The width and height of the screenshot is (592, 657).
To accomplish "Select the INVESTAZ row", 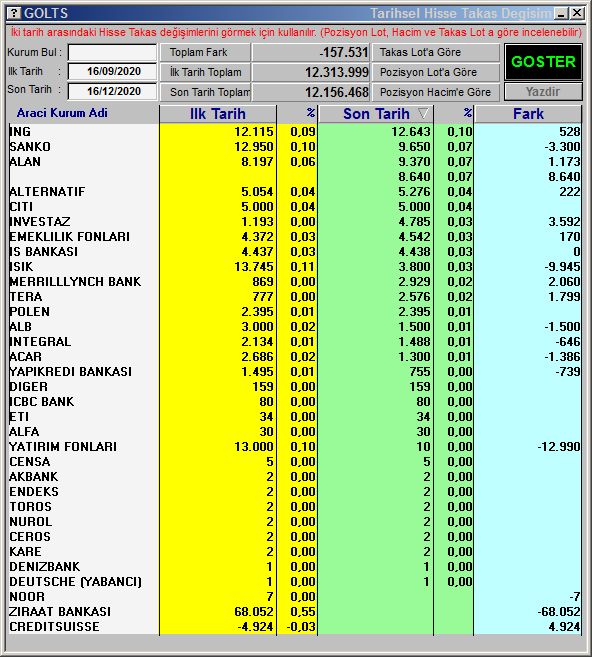I will pyautogui.click(x=295, y=222).
